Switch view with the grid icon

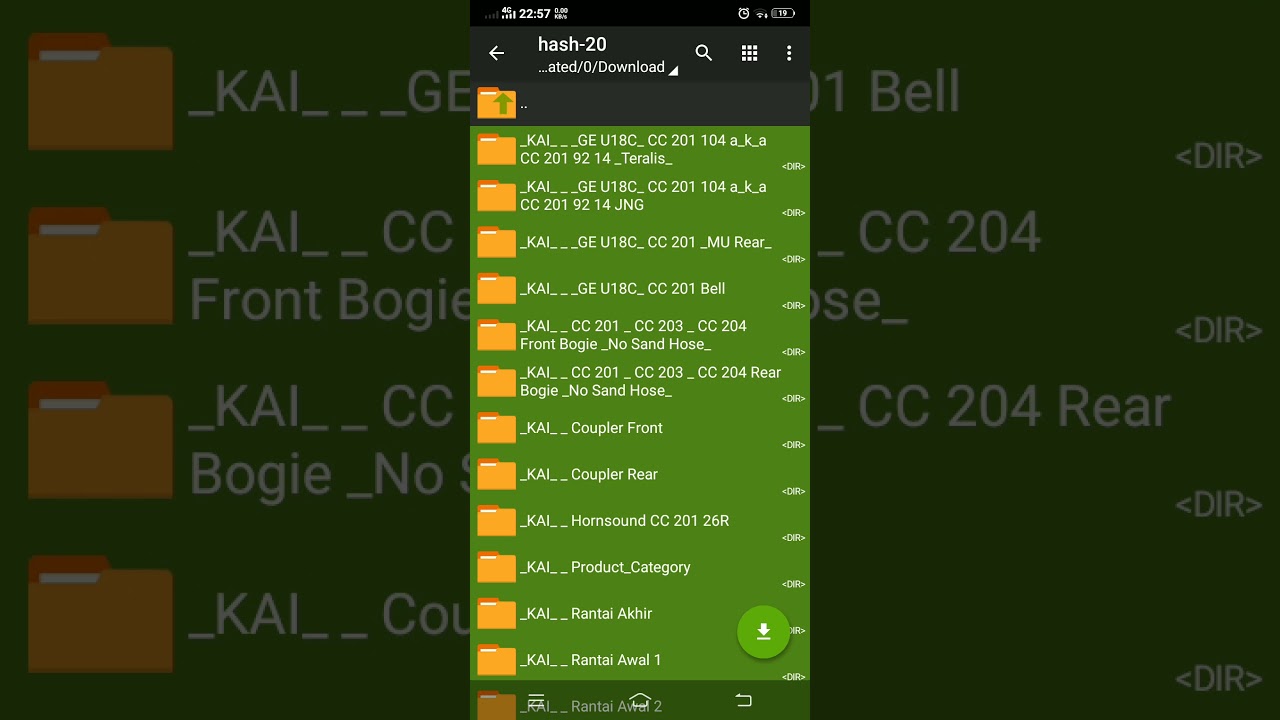749,53
